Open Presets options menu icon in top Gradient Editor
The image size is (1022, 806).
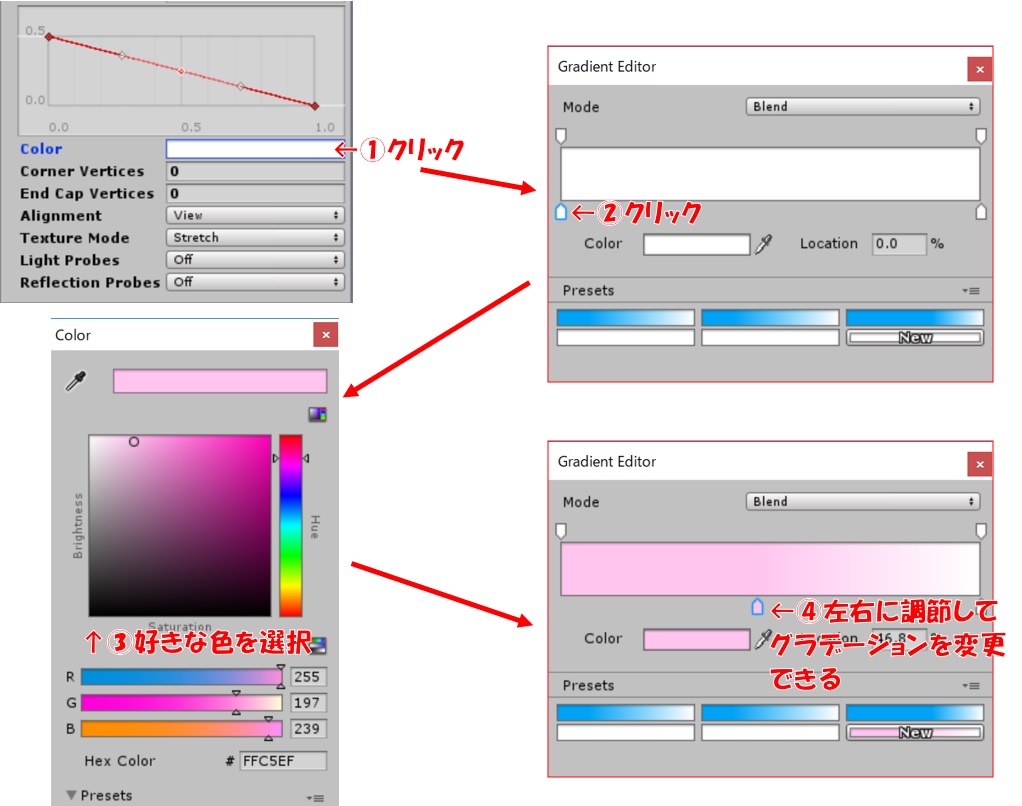[x=971, y=291]
